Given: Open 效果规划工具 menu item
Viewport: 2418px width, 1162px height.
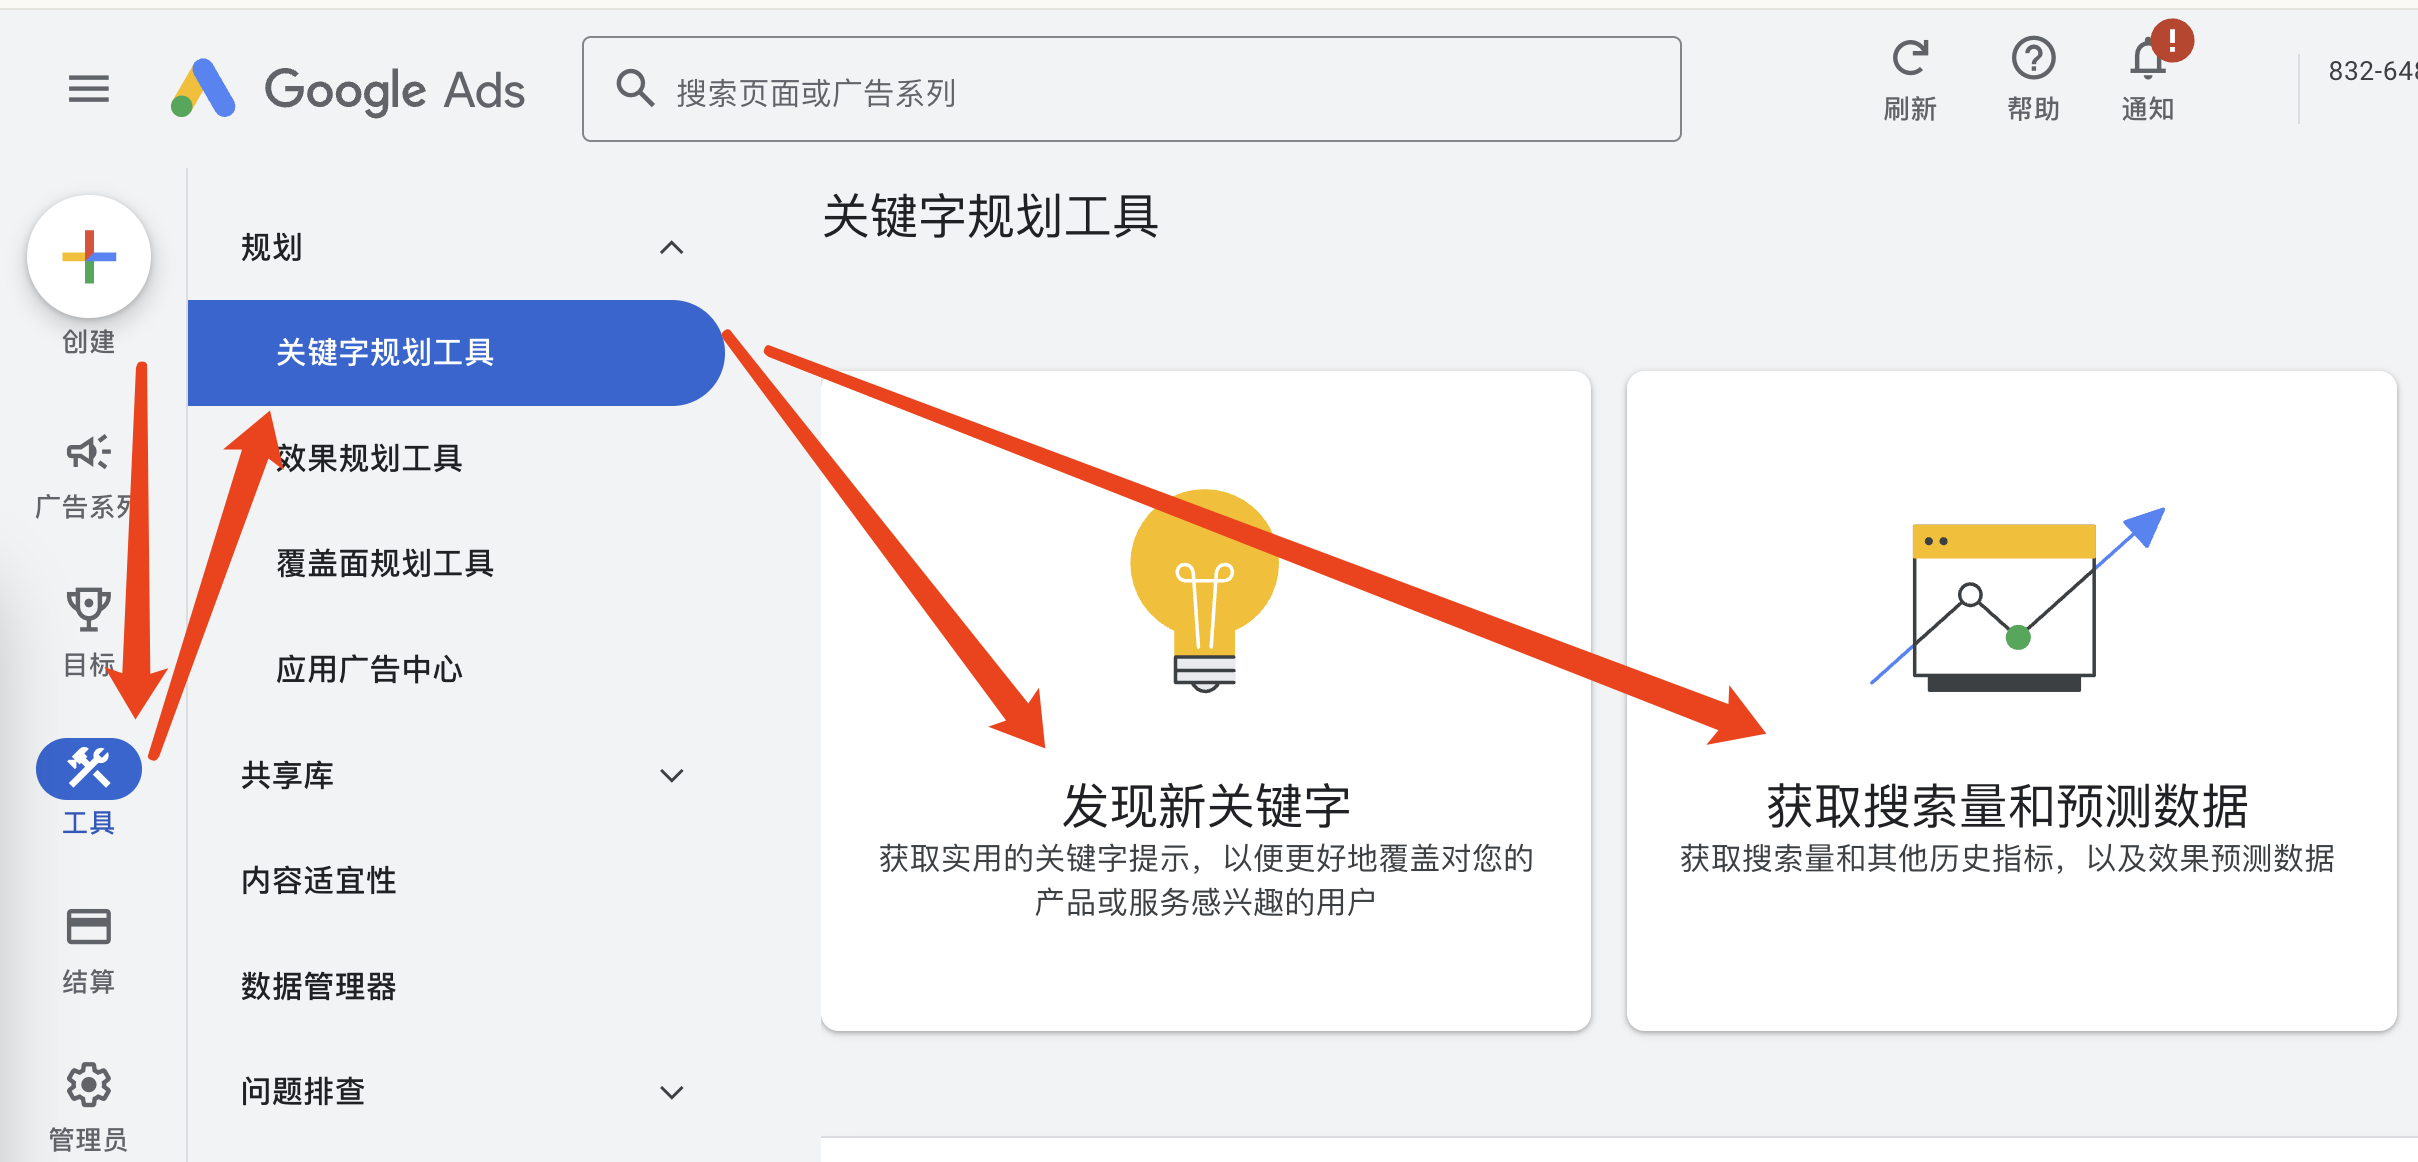Looking at the screenshot, I should pos(369,458).
